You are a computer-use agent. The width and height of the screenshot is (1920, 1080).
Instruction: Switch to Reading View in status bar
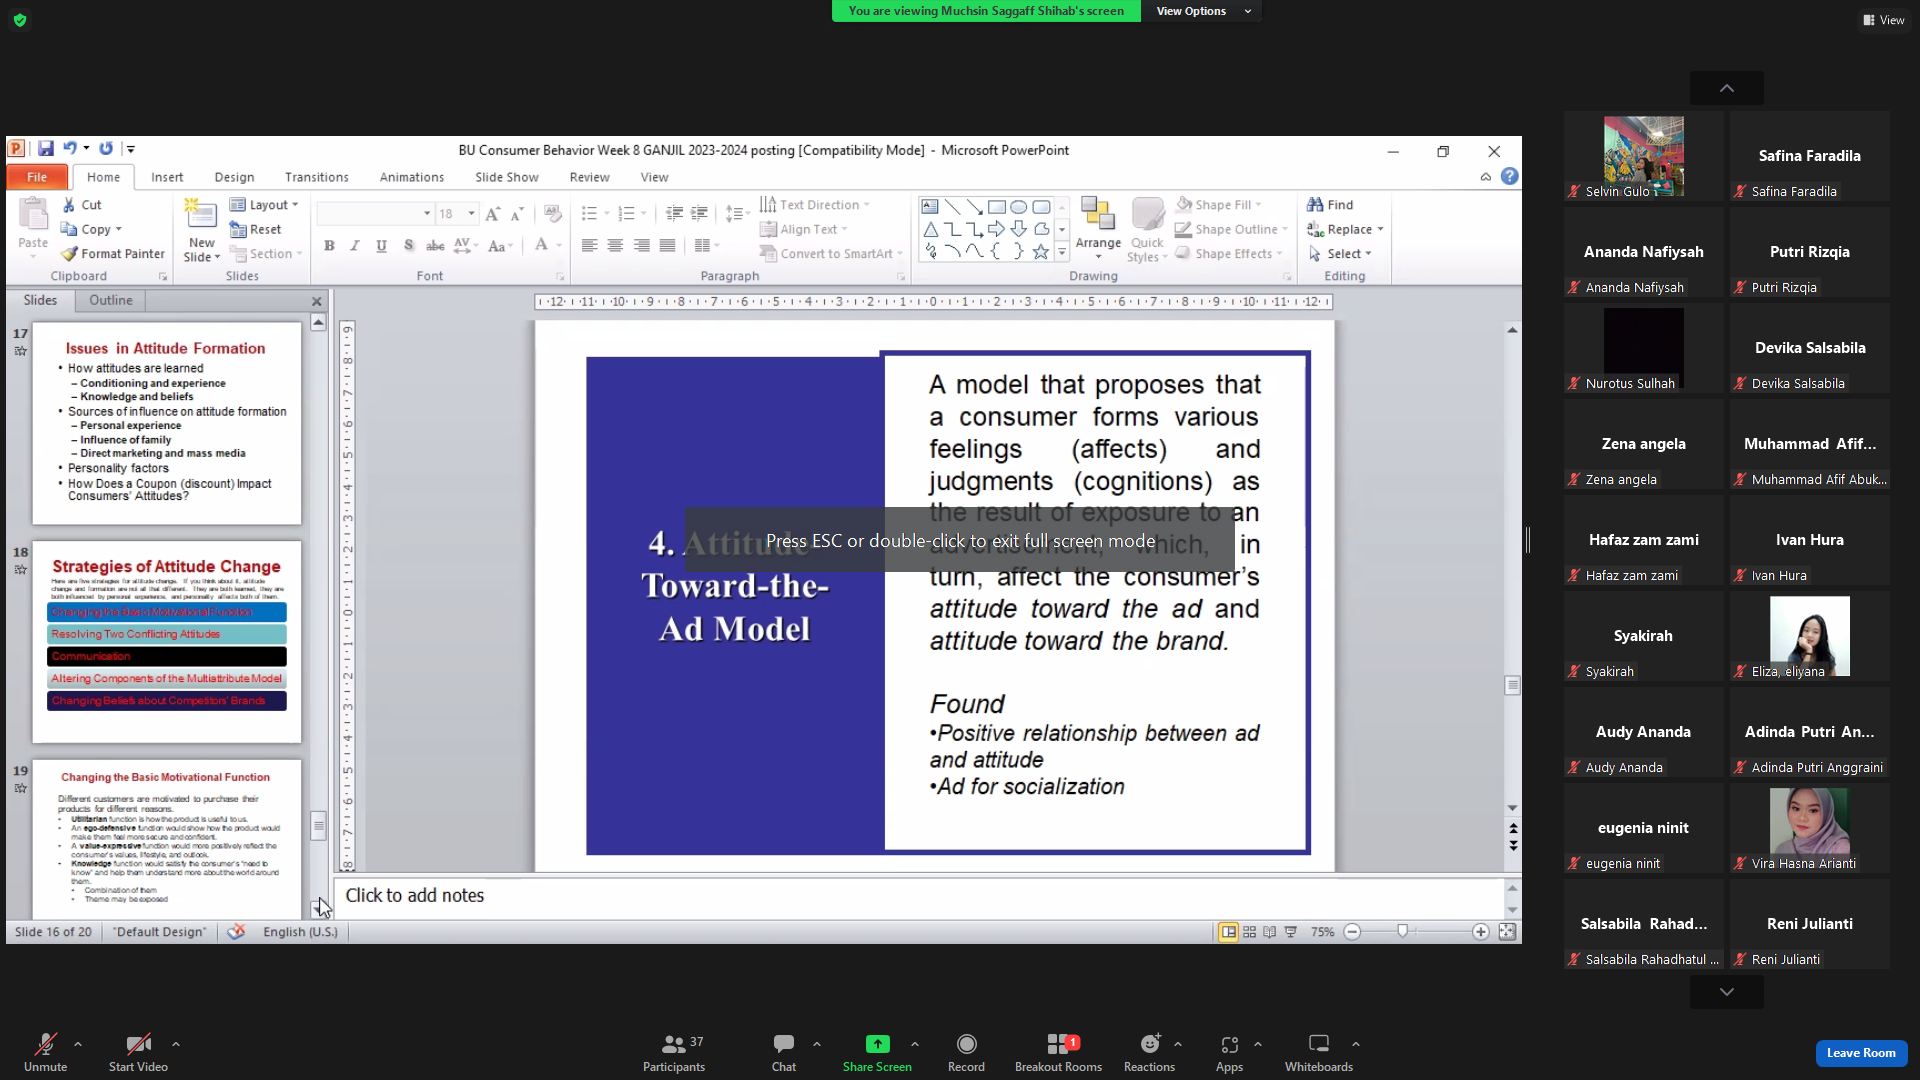tap(1270, 932)
